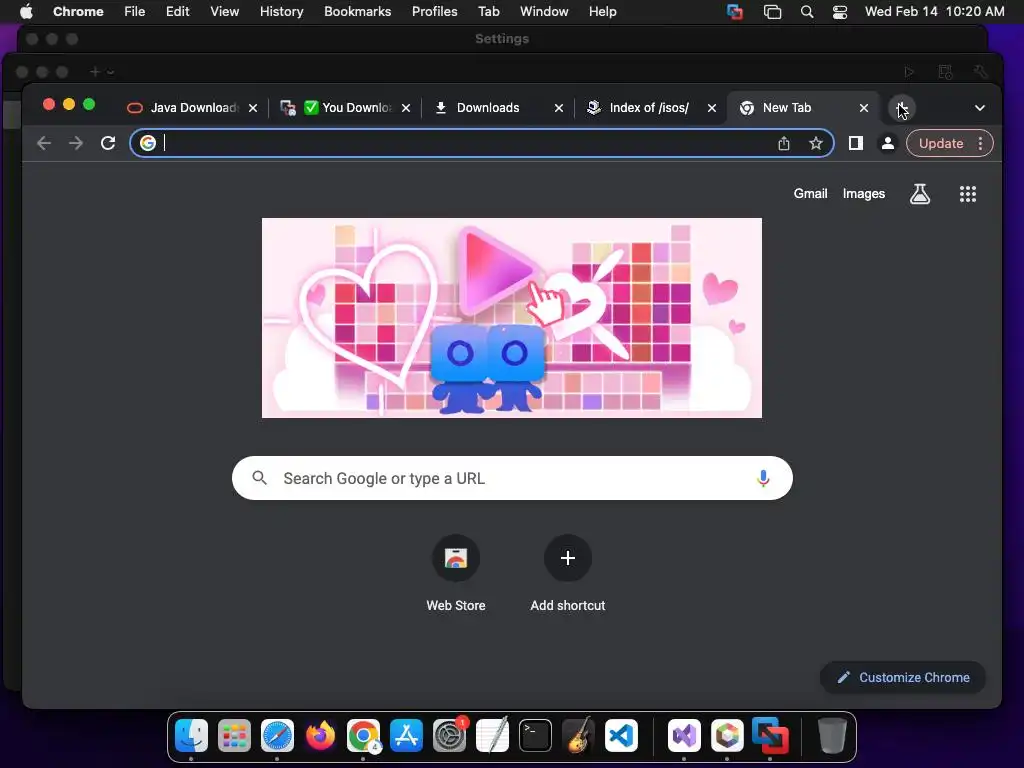
Task: Click the Google icon in address bar
Action: click(x=148, y=143)
